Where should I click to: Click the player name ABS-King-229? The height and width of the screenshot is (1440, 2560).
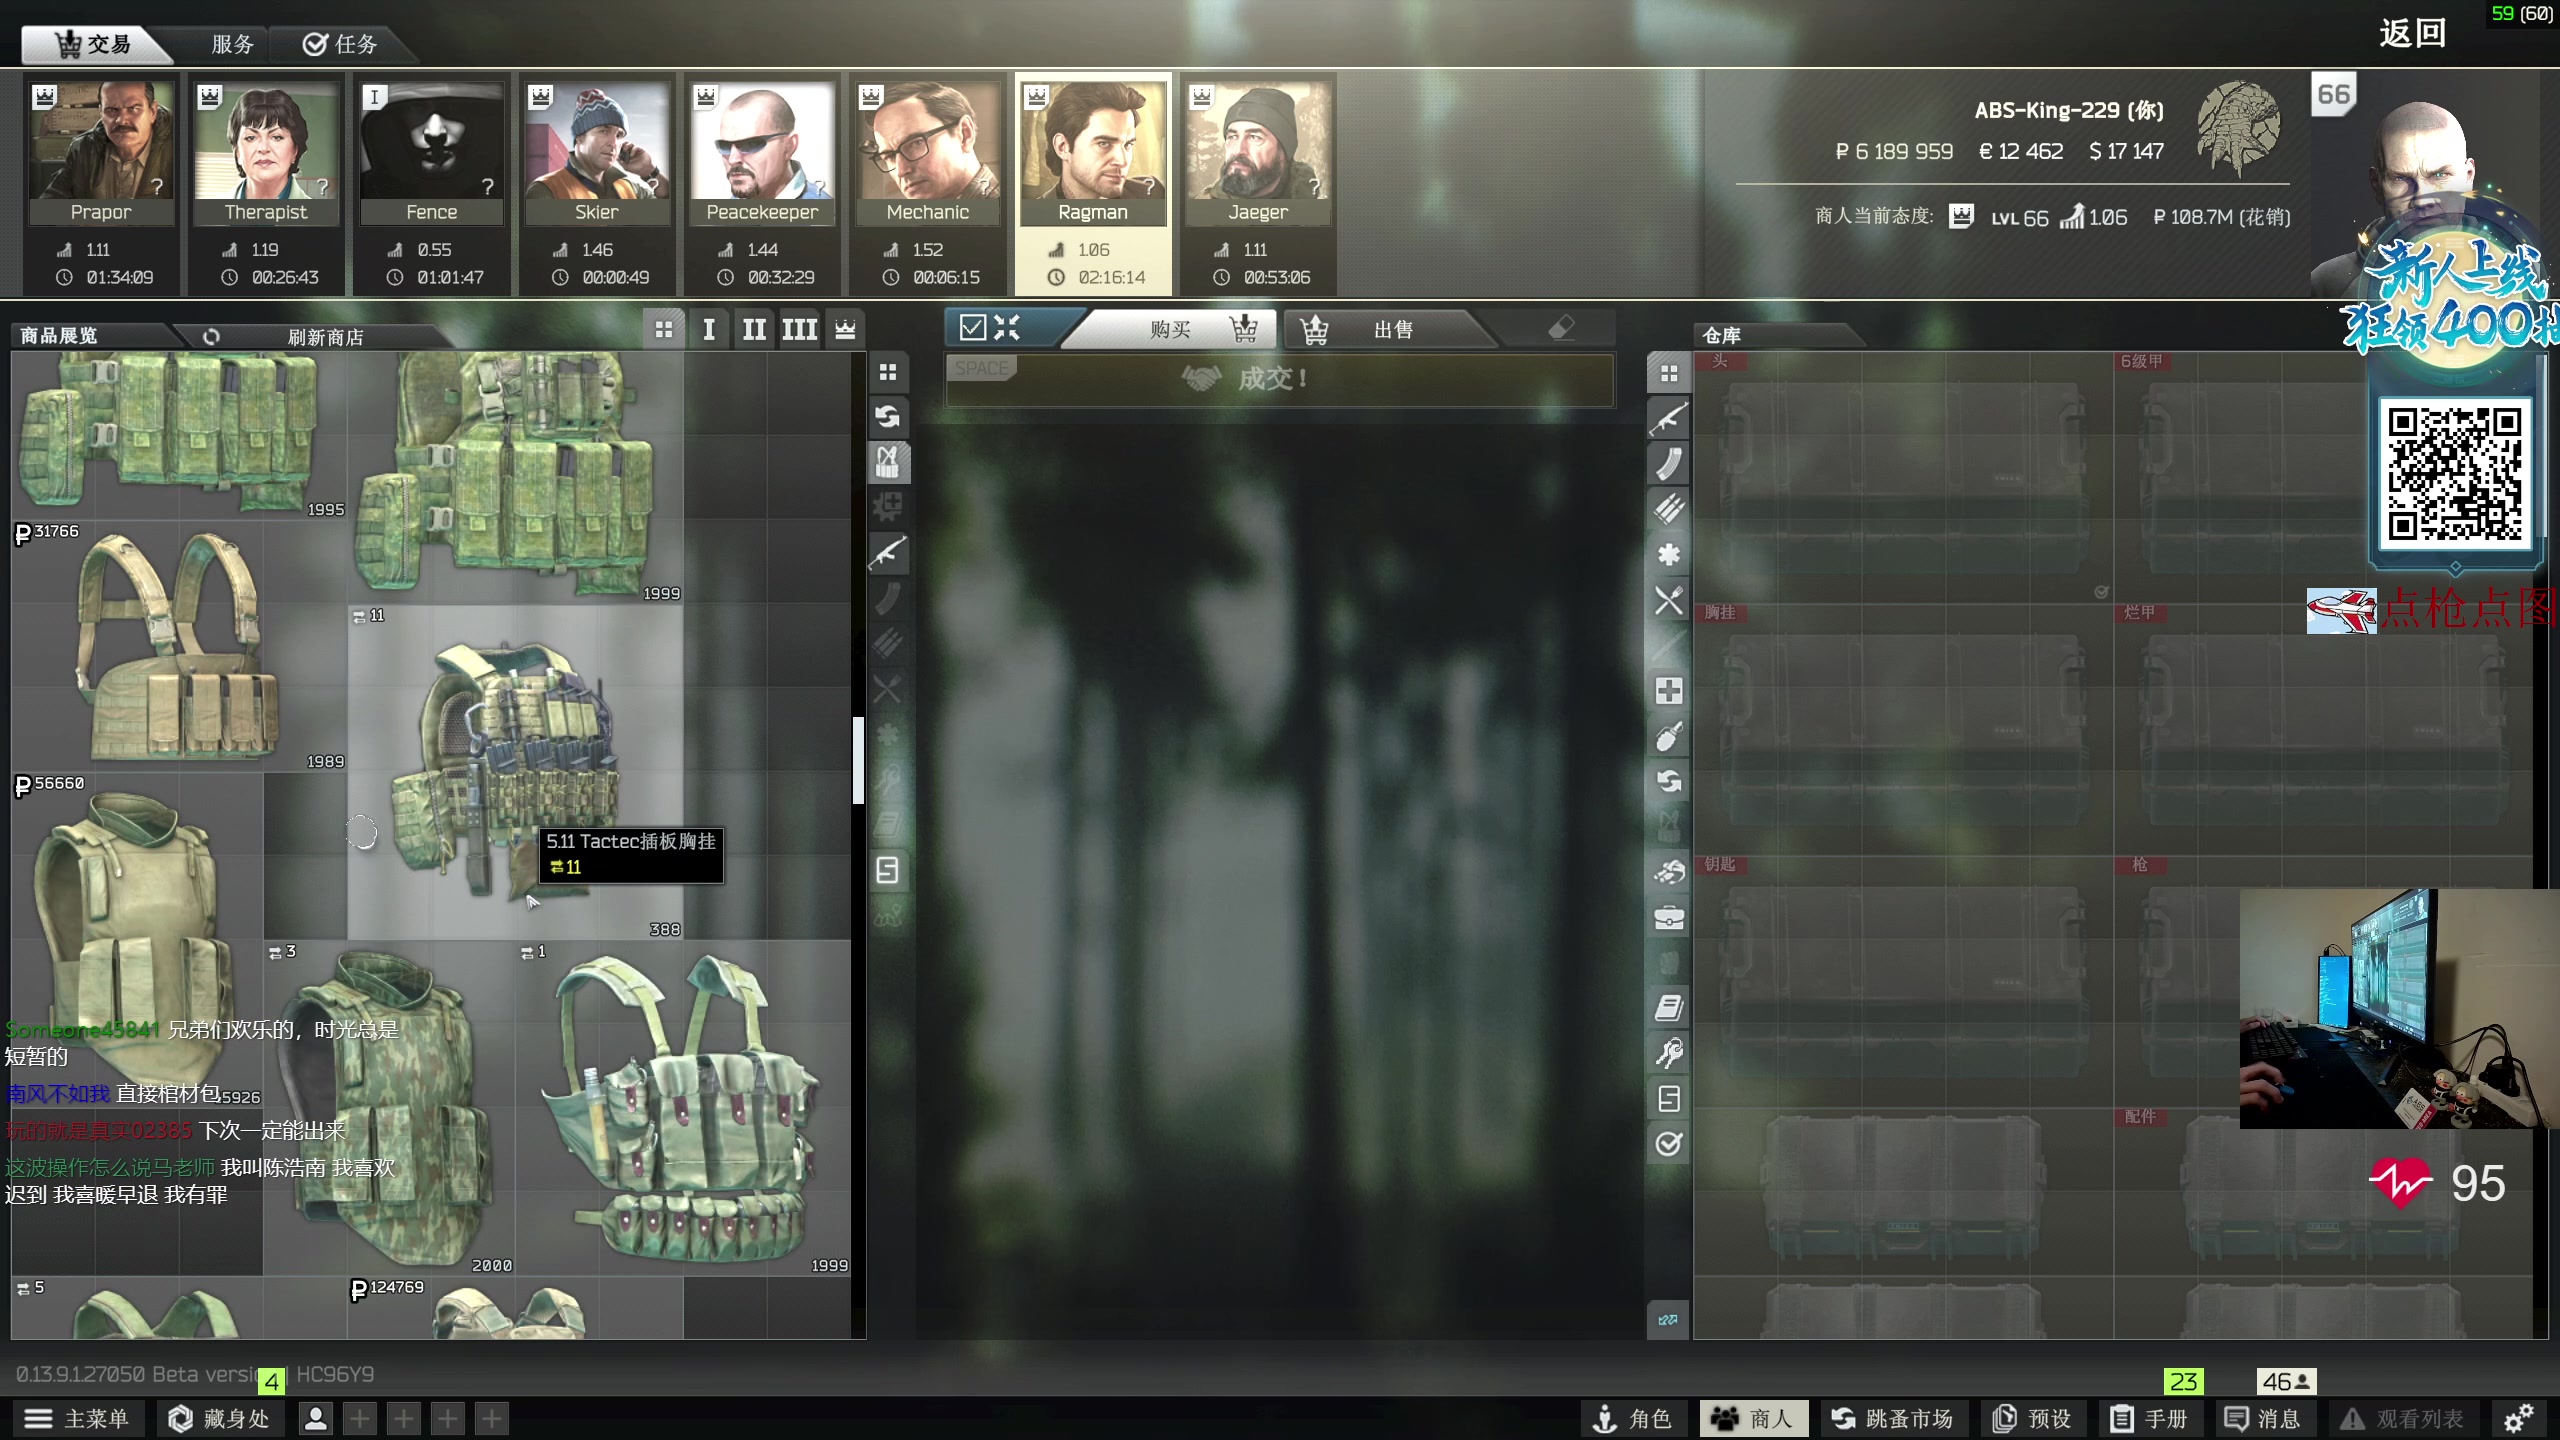pos(2068,110)
